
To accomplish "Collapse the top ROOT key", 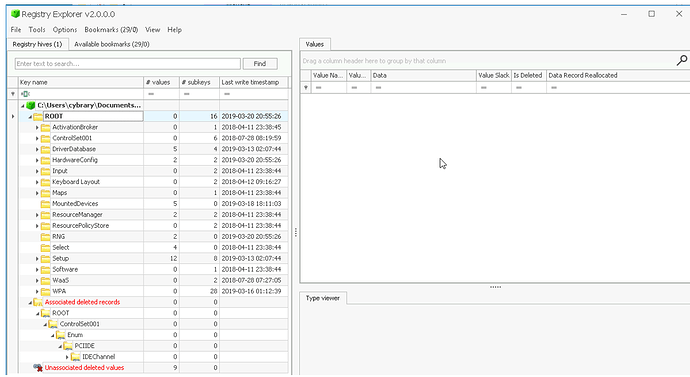I will click(x=30, y=117).
